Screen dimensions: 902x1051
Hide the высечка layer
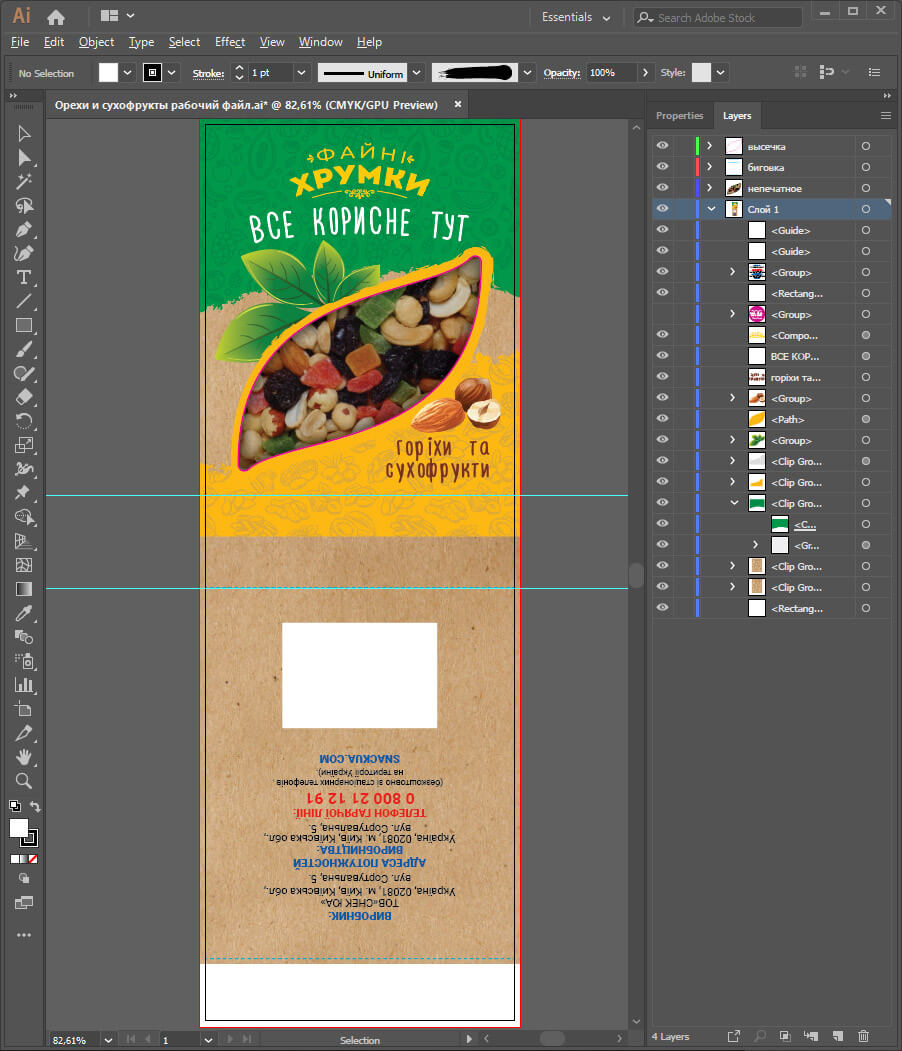662,145
